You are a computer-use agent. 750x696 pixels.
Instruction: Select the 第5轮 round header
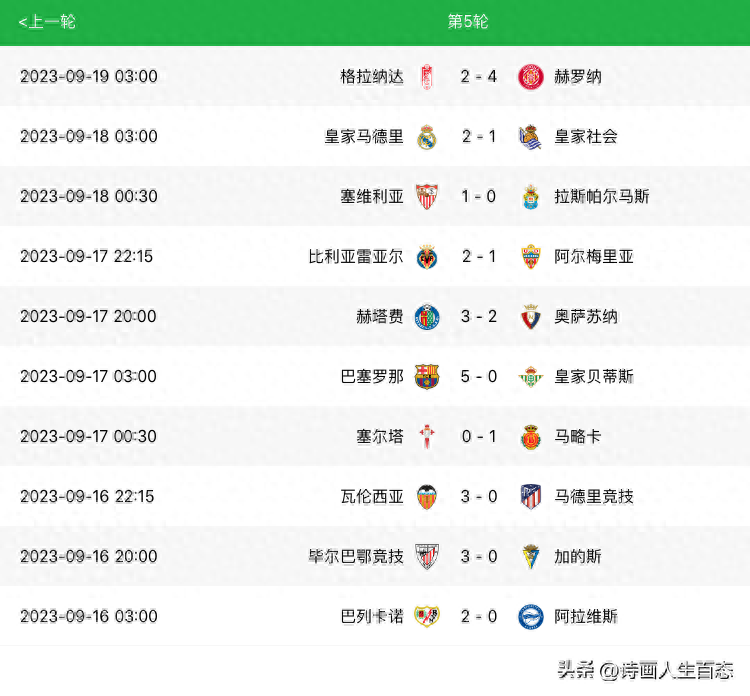tap(468, 22)
